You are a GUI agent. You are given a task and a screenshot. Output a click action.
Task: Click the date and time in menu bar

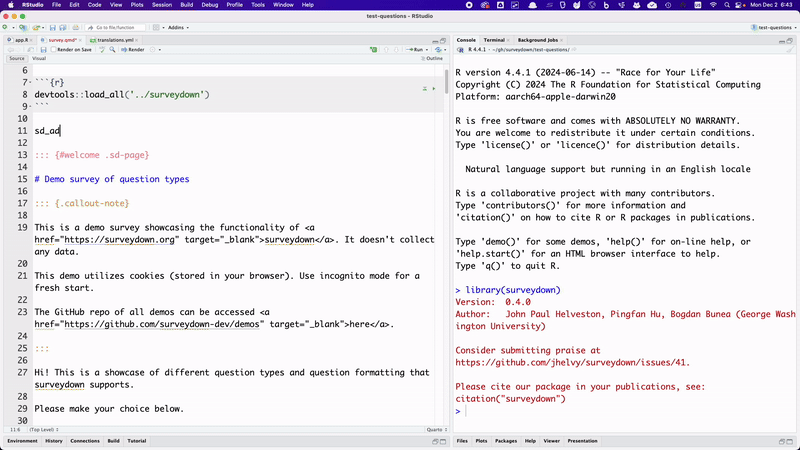point(771,5)
